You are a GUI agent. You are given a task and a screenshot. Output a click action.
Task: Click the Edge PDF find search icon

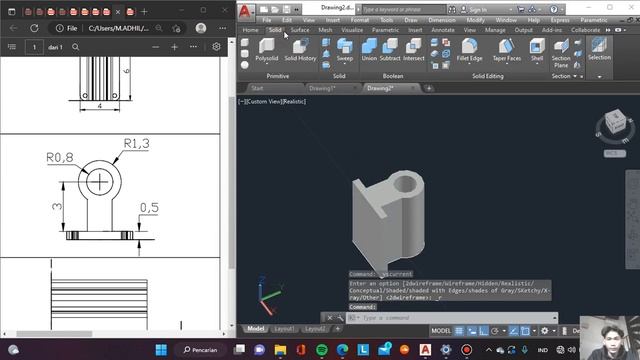76,47
